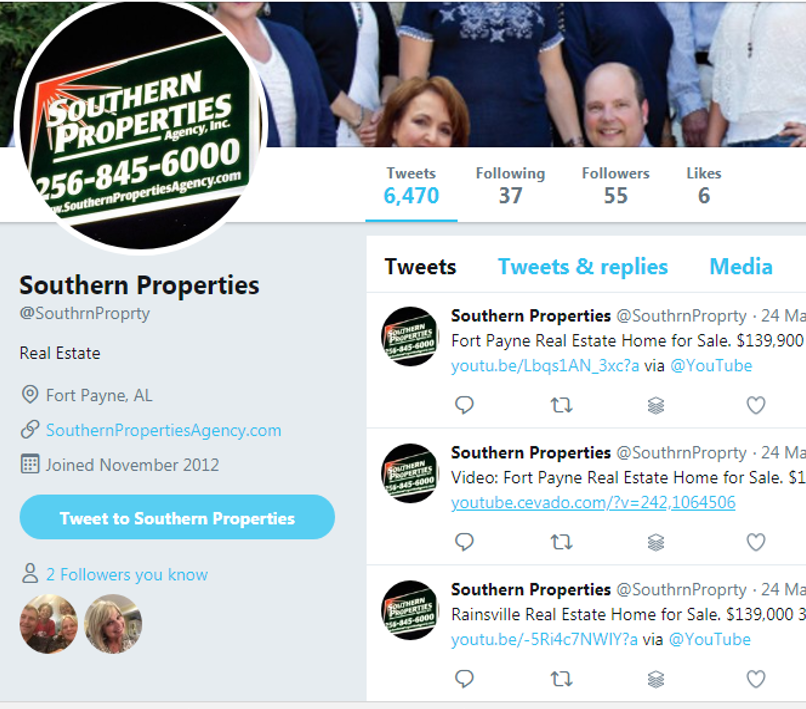The height and width of the screenshot is (709, 806).
Task: Show the 6 Likes
Action: [x=704, y=186]
